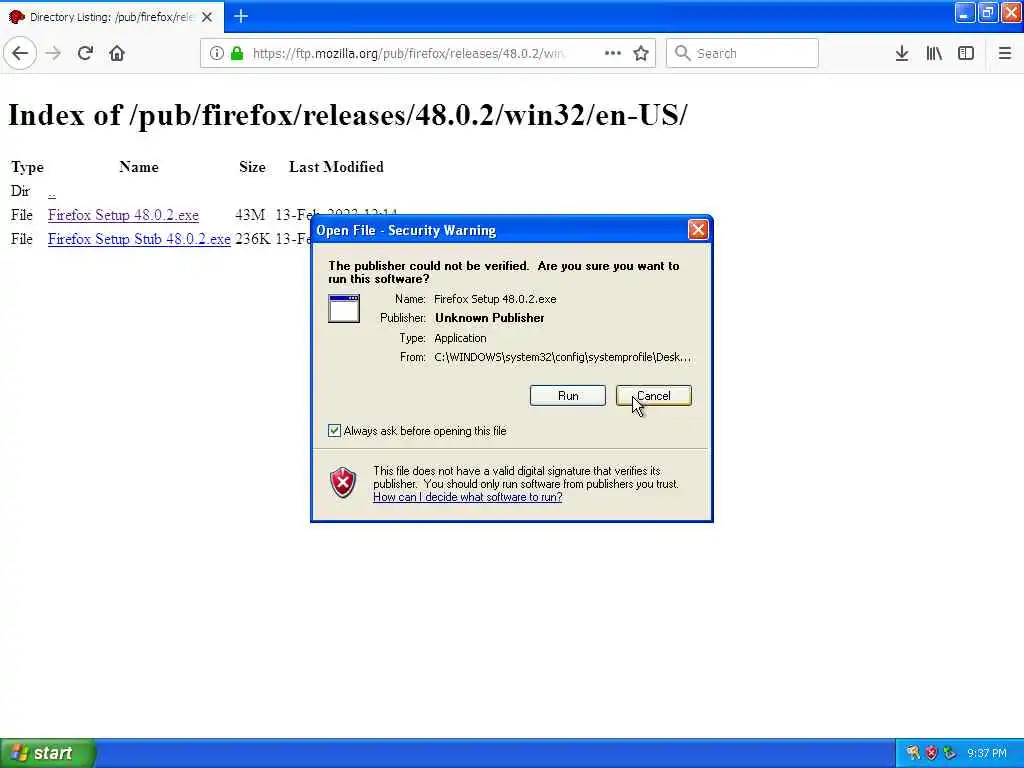Open a new tab with plus
The image size is (1024, 768).
click(x=241, y=16)
